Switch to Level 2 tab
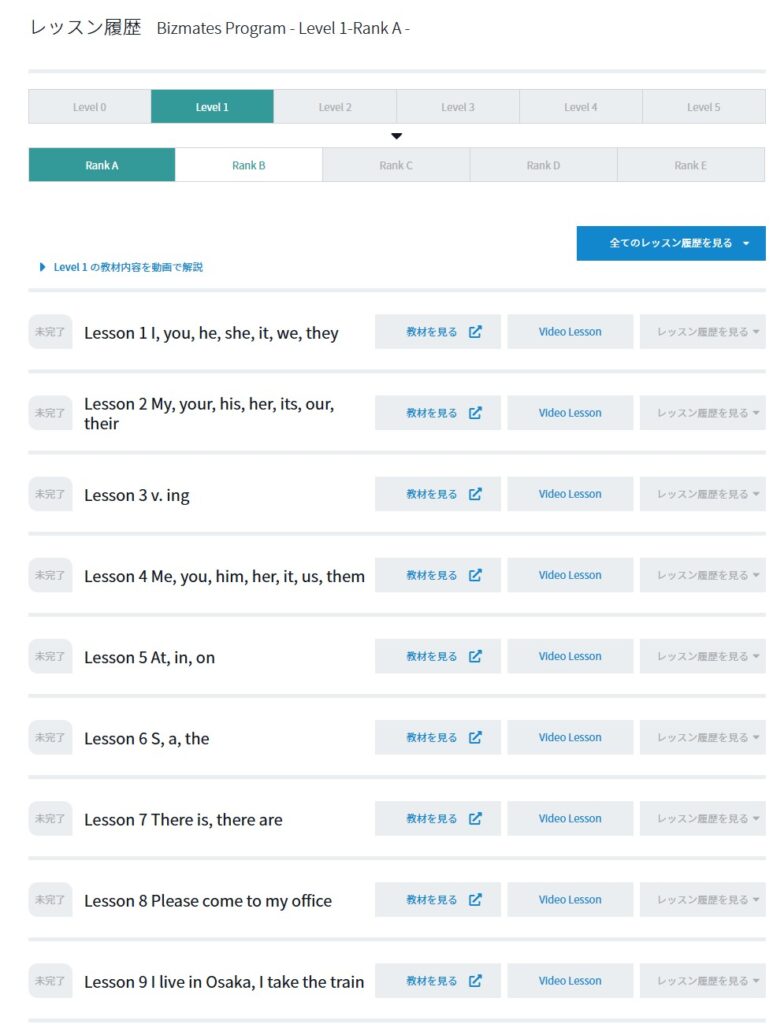This screenshot has width=784, height=1024. [x=335, y=106]
